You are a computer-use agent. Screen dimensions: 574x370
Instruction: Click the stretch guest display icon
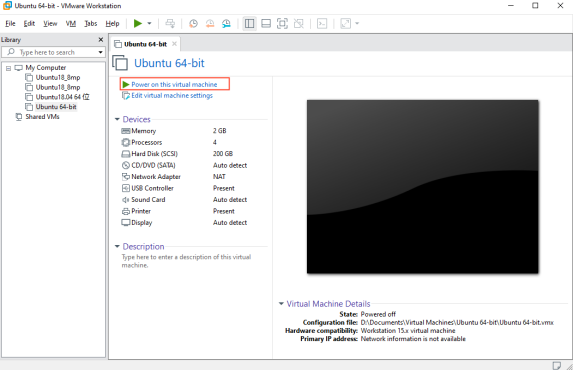tap(345, 24)
